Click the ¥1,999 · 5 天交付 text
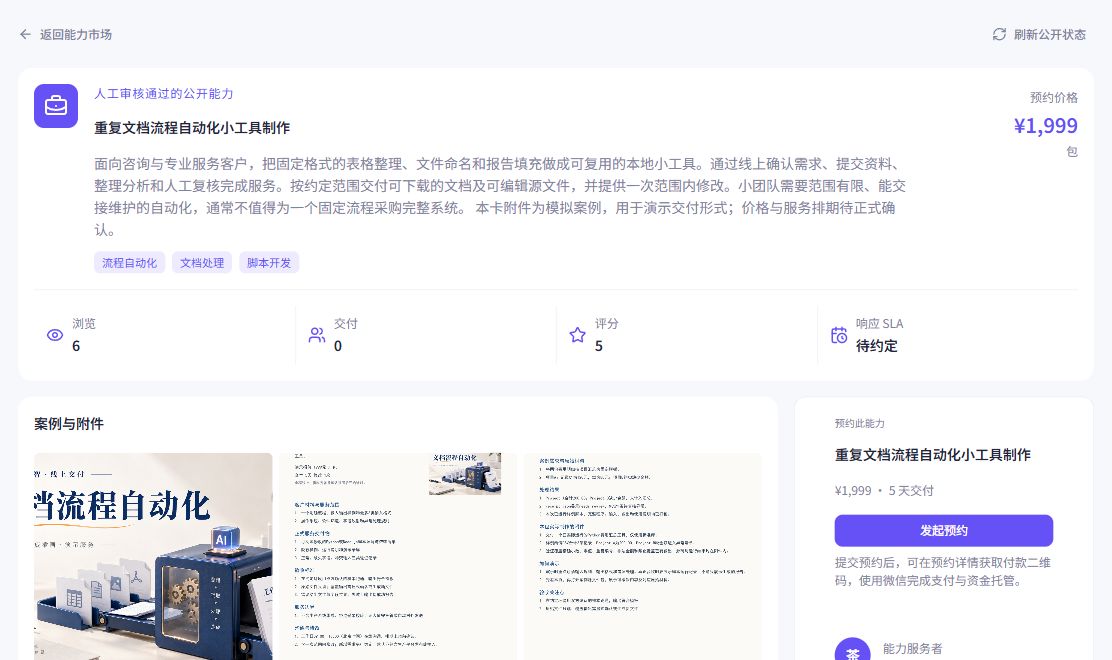 (x=884, y=491)
